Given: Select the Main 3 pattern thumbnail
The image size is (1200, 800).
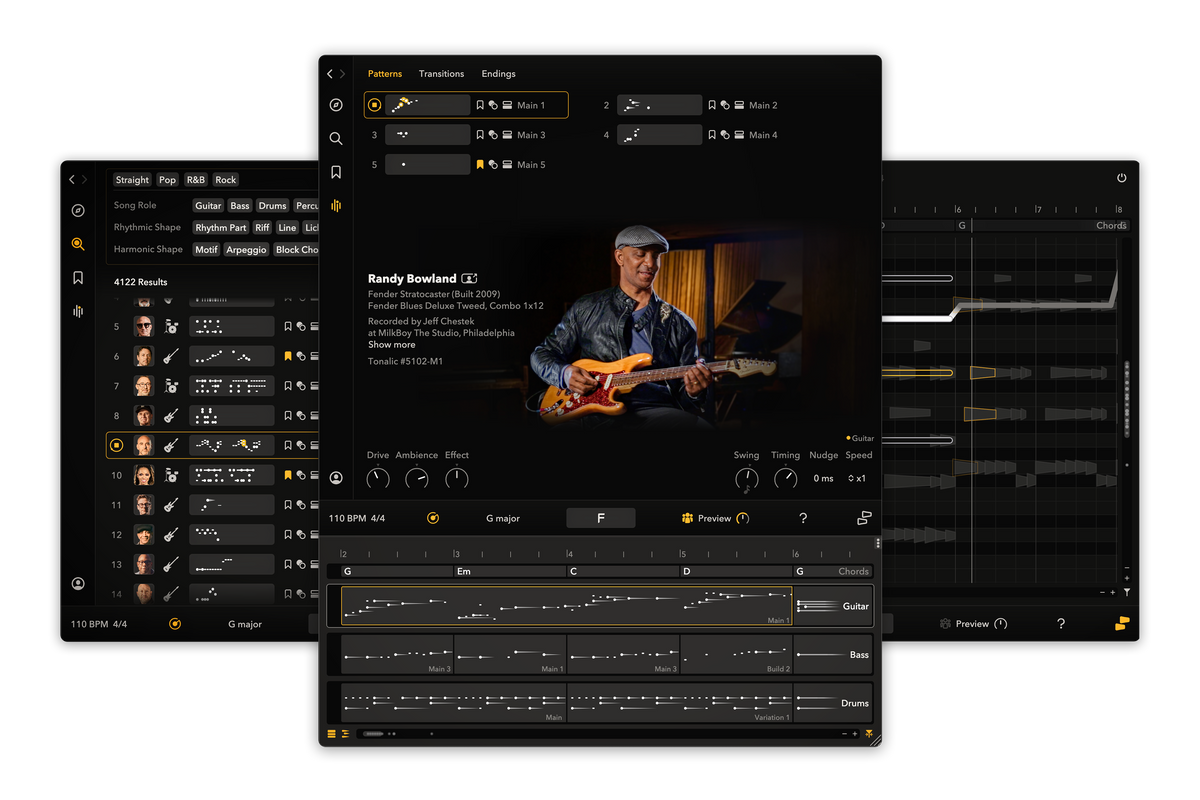Looking at the screenshot, I should coord(427,135).
